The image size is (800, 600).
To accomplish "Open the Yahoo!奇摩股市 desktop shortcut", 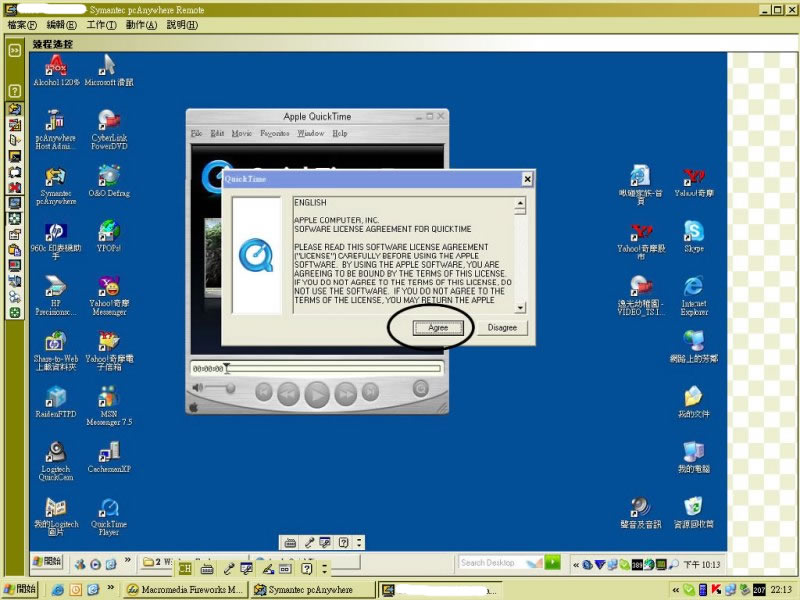I will tap(641, 241).
